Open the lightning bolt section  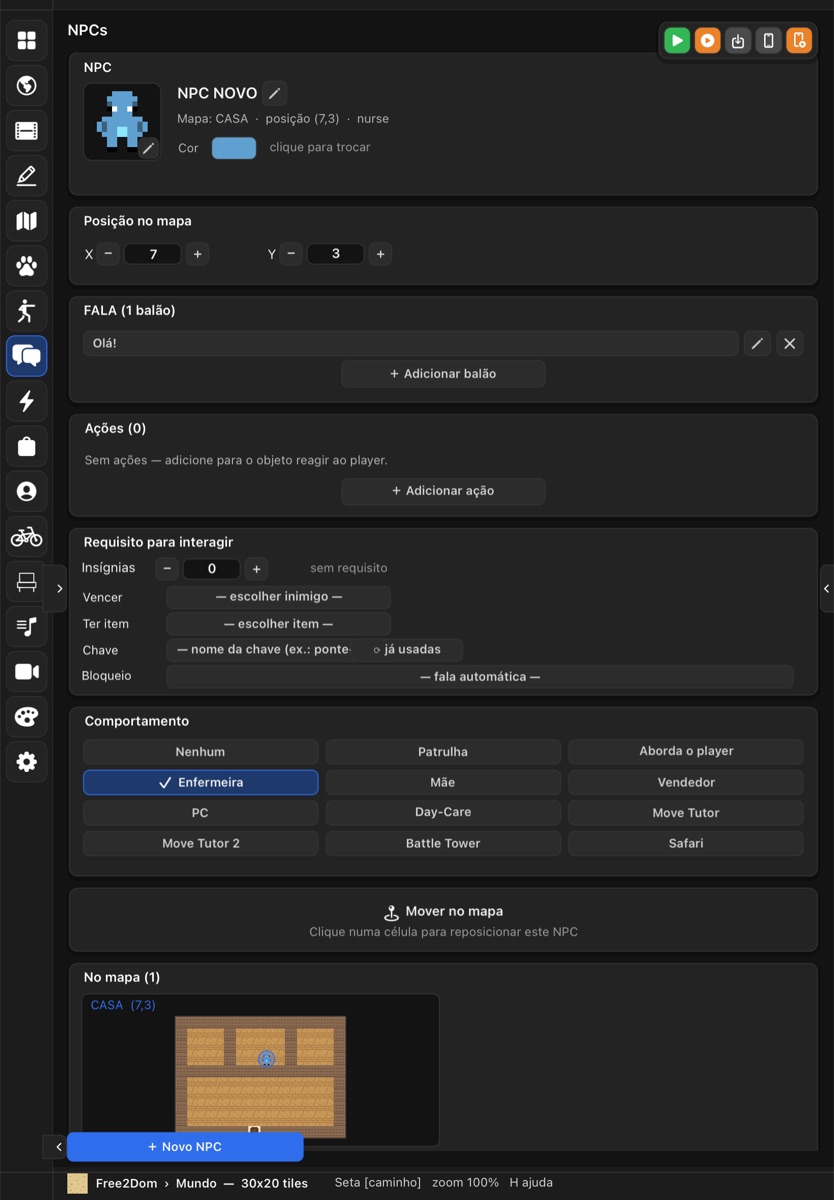27,401
